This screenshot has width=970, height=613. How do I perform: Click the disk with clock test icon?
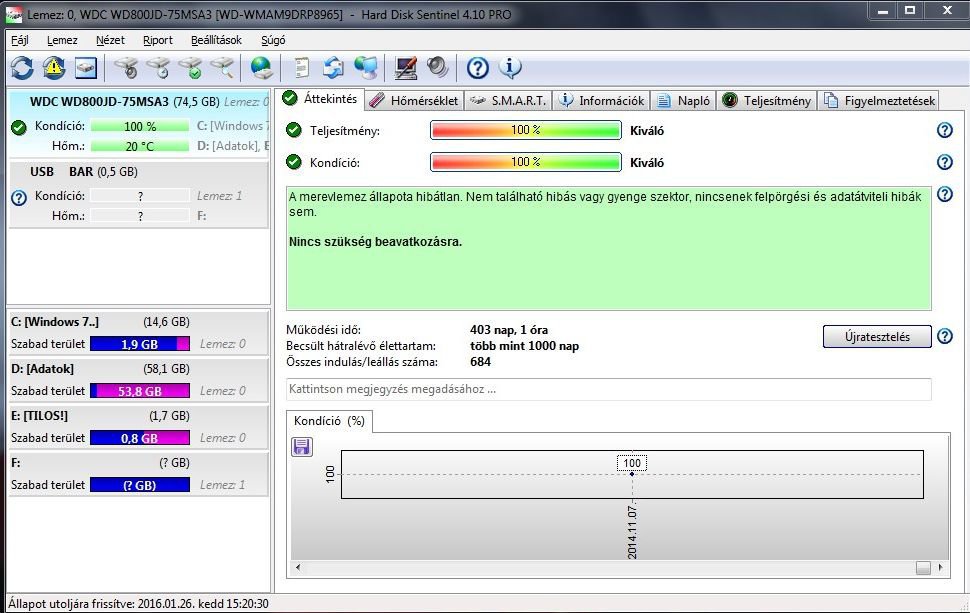(x=159, y=67)
